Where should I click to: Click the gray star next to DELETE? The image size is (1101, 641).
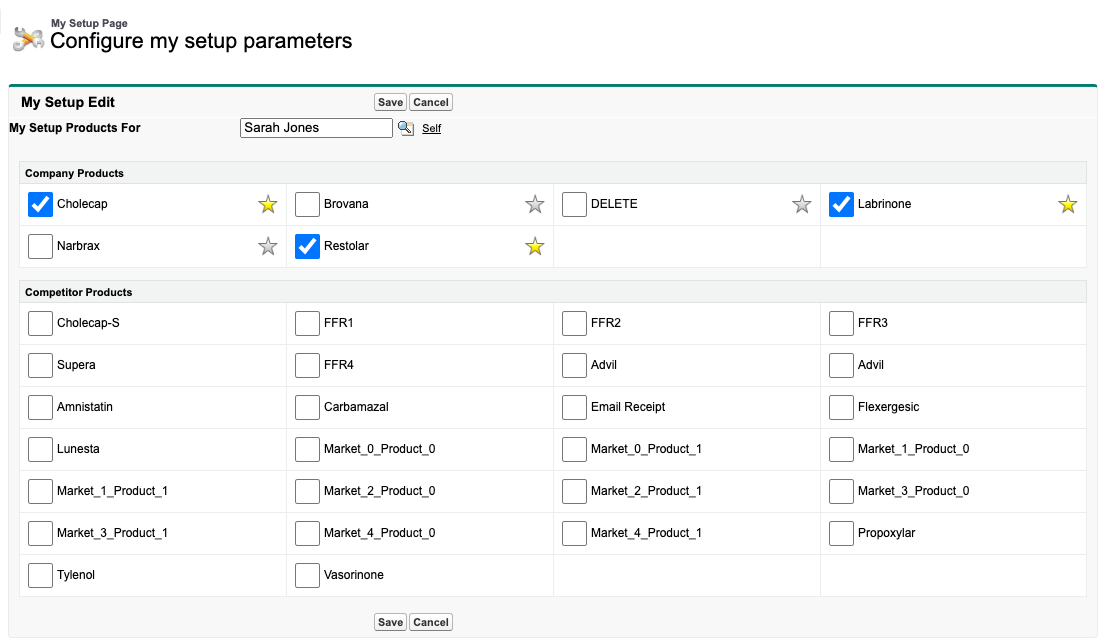[x=801, y=205]
